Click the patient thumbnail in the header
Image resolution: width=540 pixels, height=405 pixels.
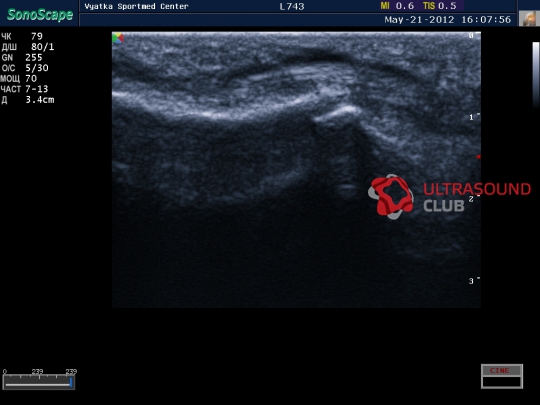(528, 18)
